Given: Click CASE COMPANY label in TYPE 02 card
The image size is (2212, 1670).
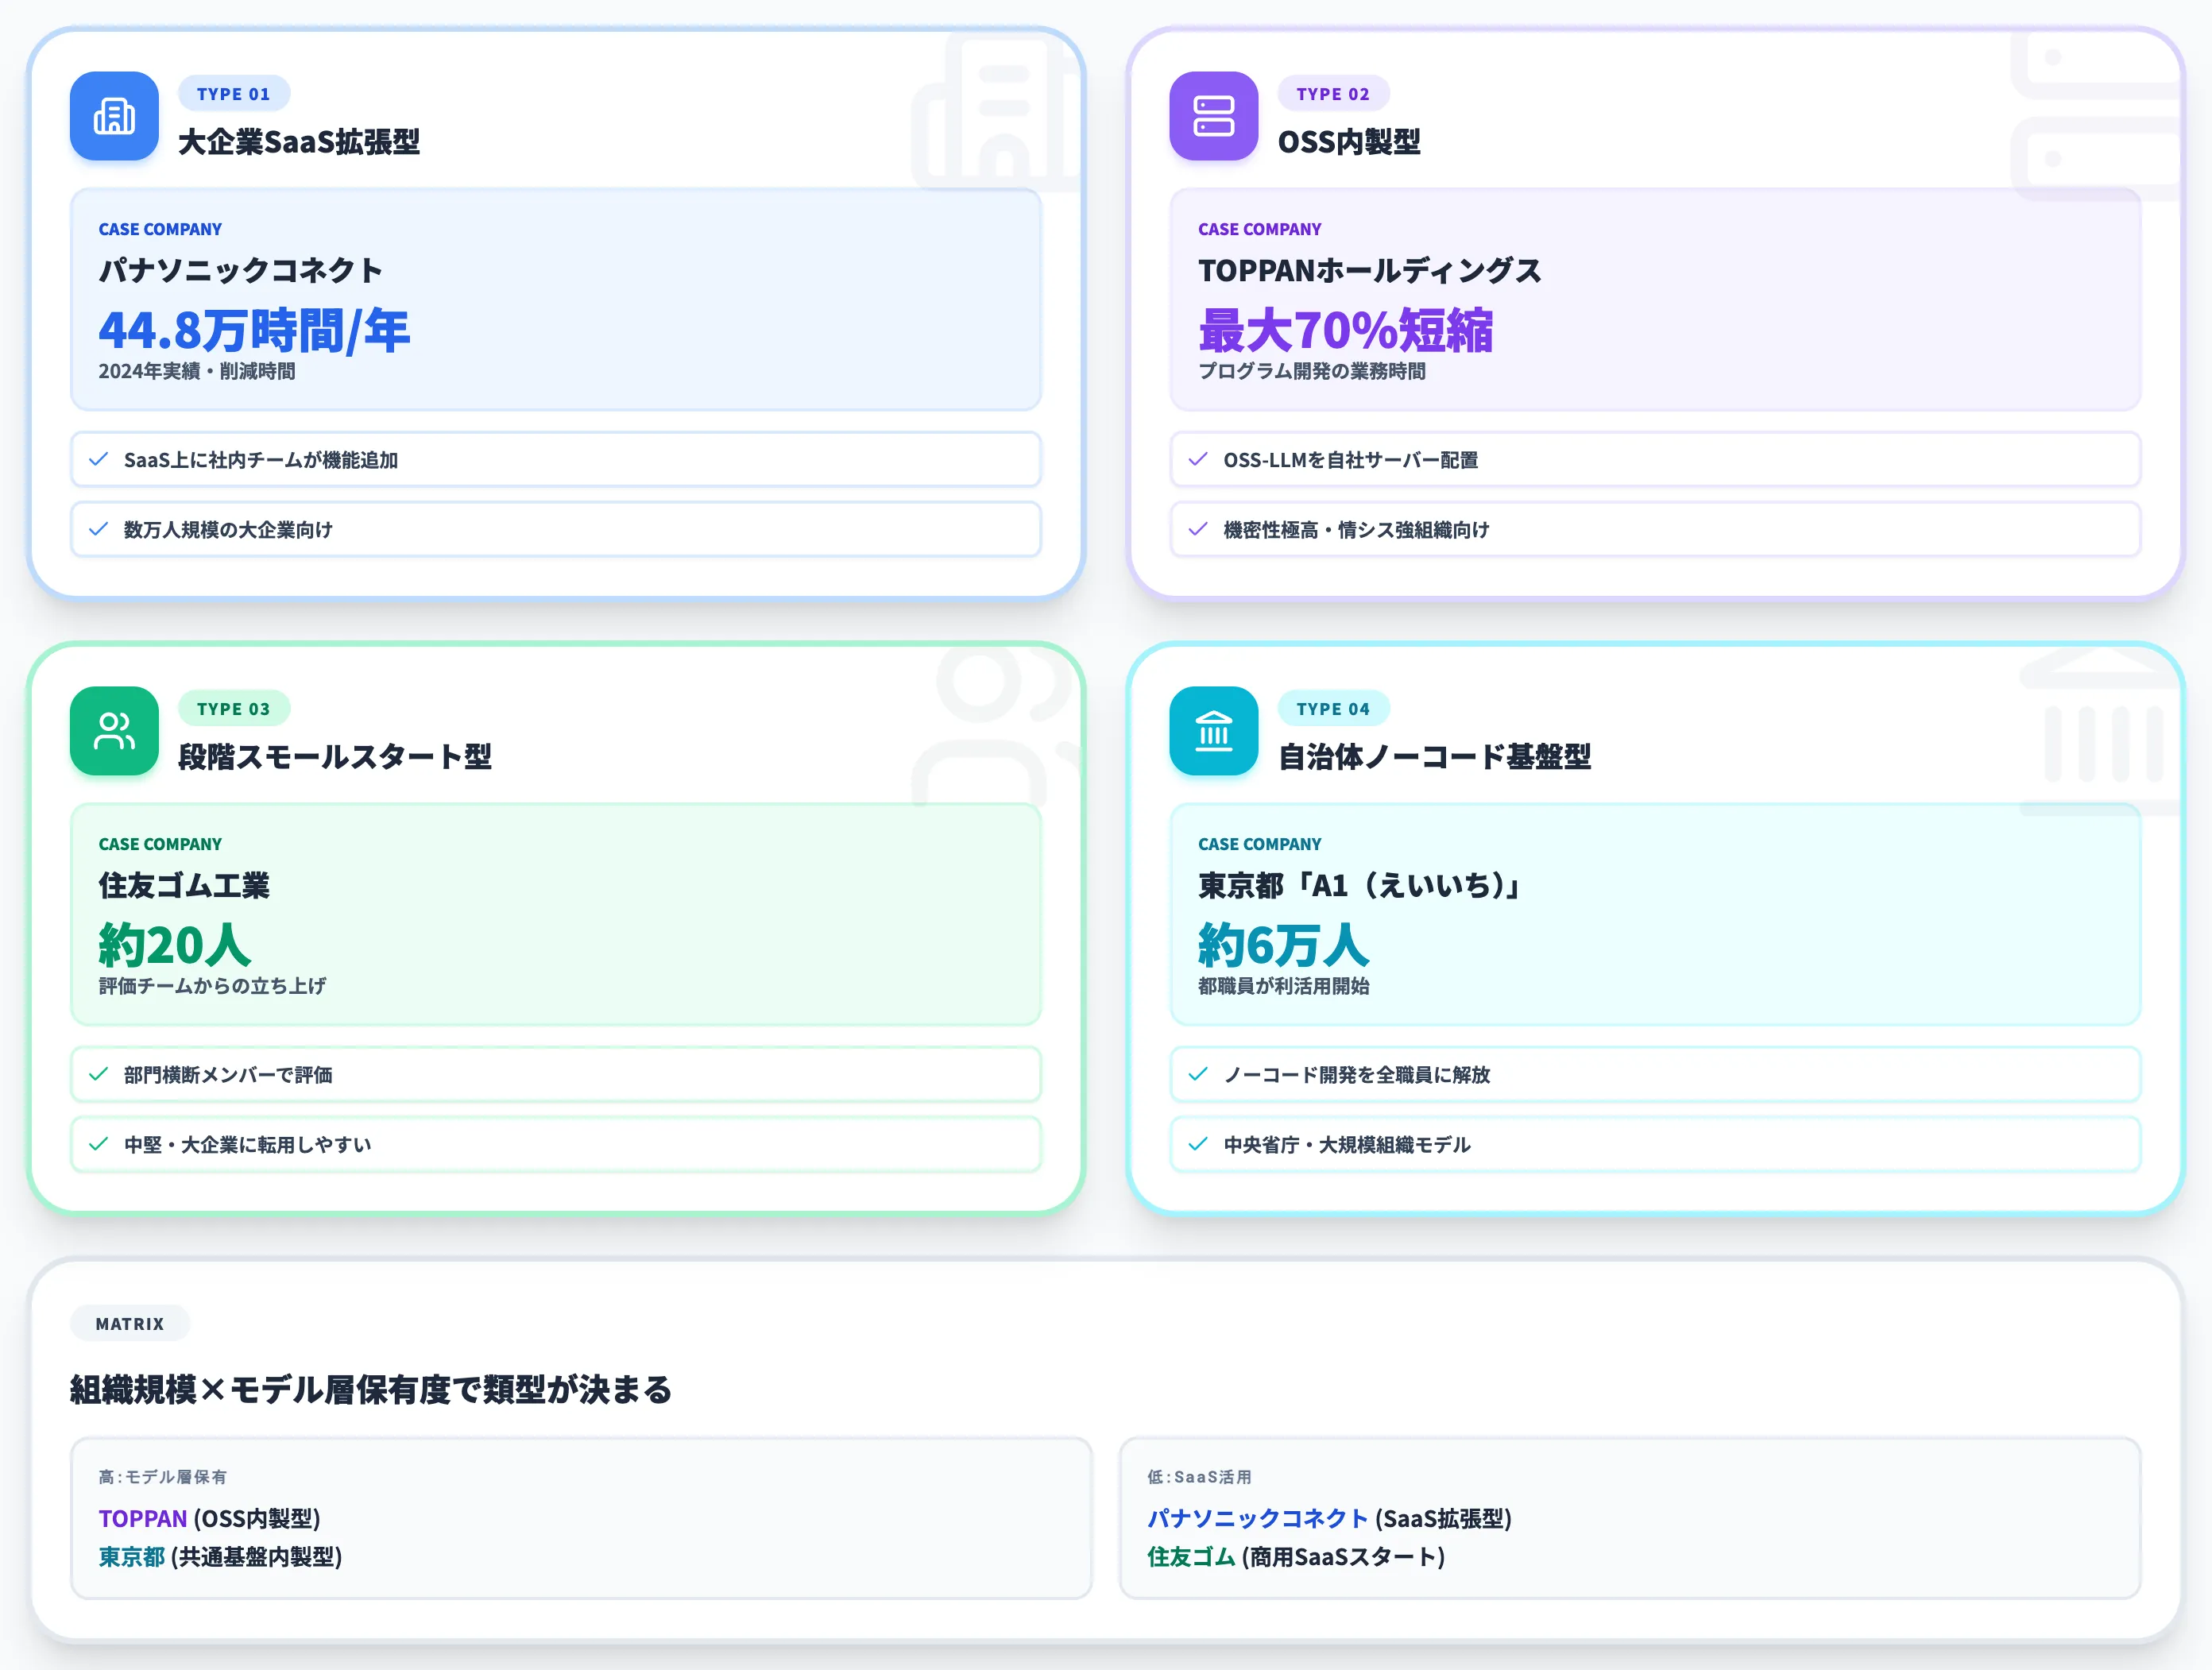Looking at the screenshot, I should coord(1260,229).
